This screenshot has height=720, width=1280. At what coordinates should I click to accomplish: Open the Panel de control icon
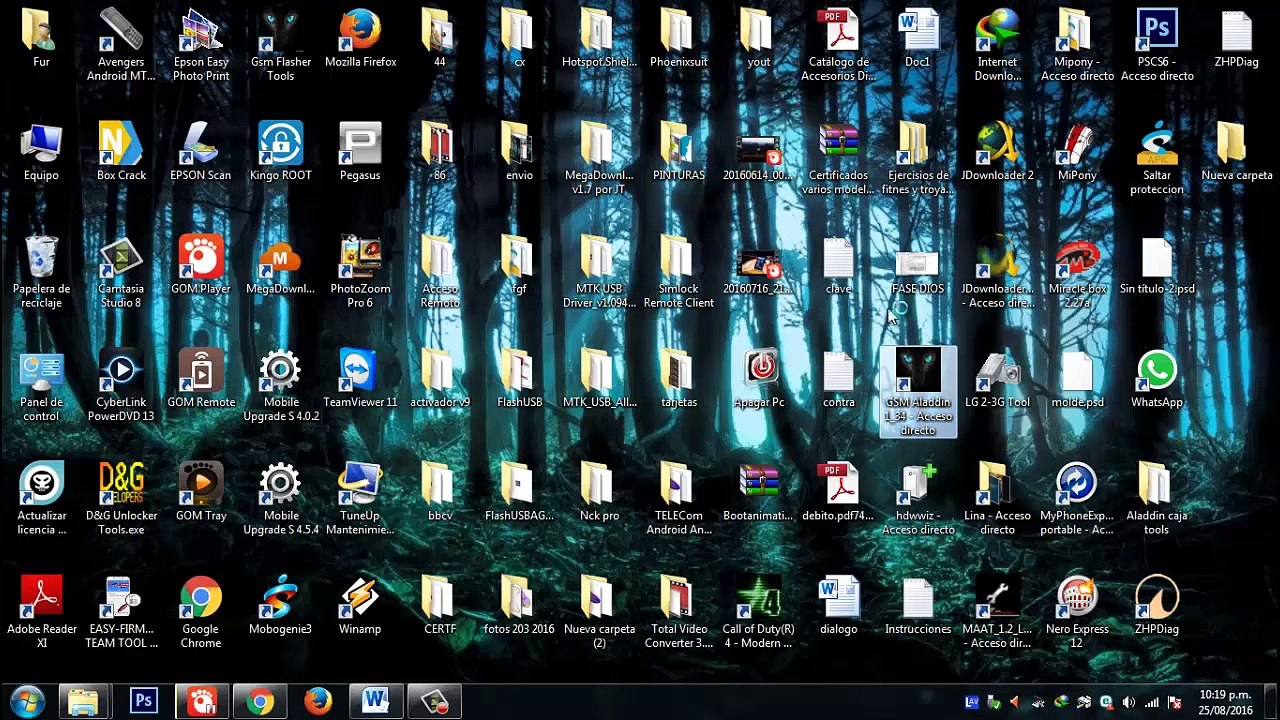point(41,386)
